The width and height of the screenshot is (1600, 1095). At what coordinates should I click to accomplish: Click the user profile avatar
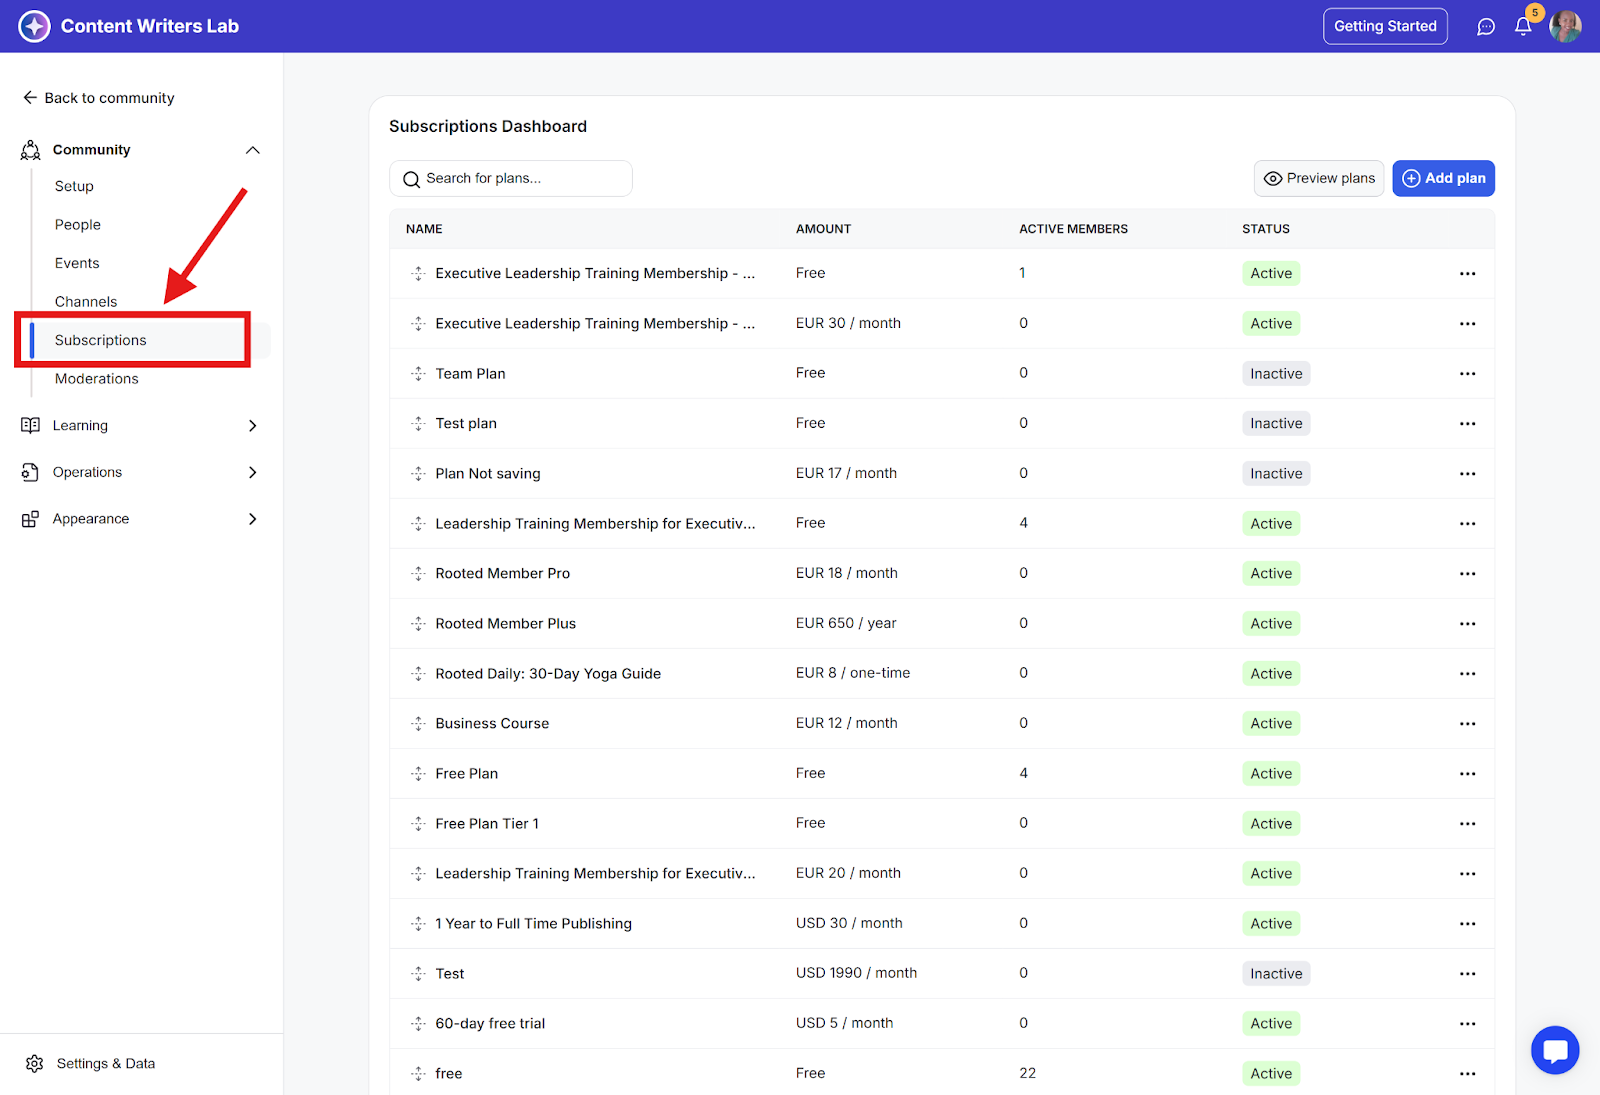coord(1565,27)
